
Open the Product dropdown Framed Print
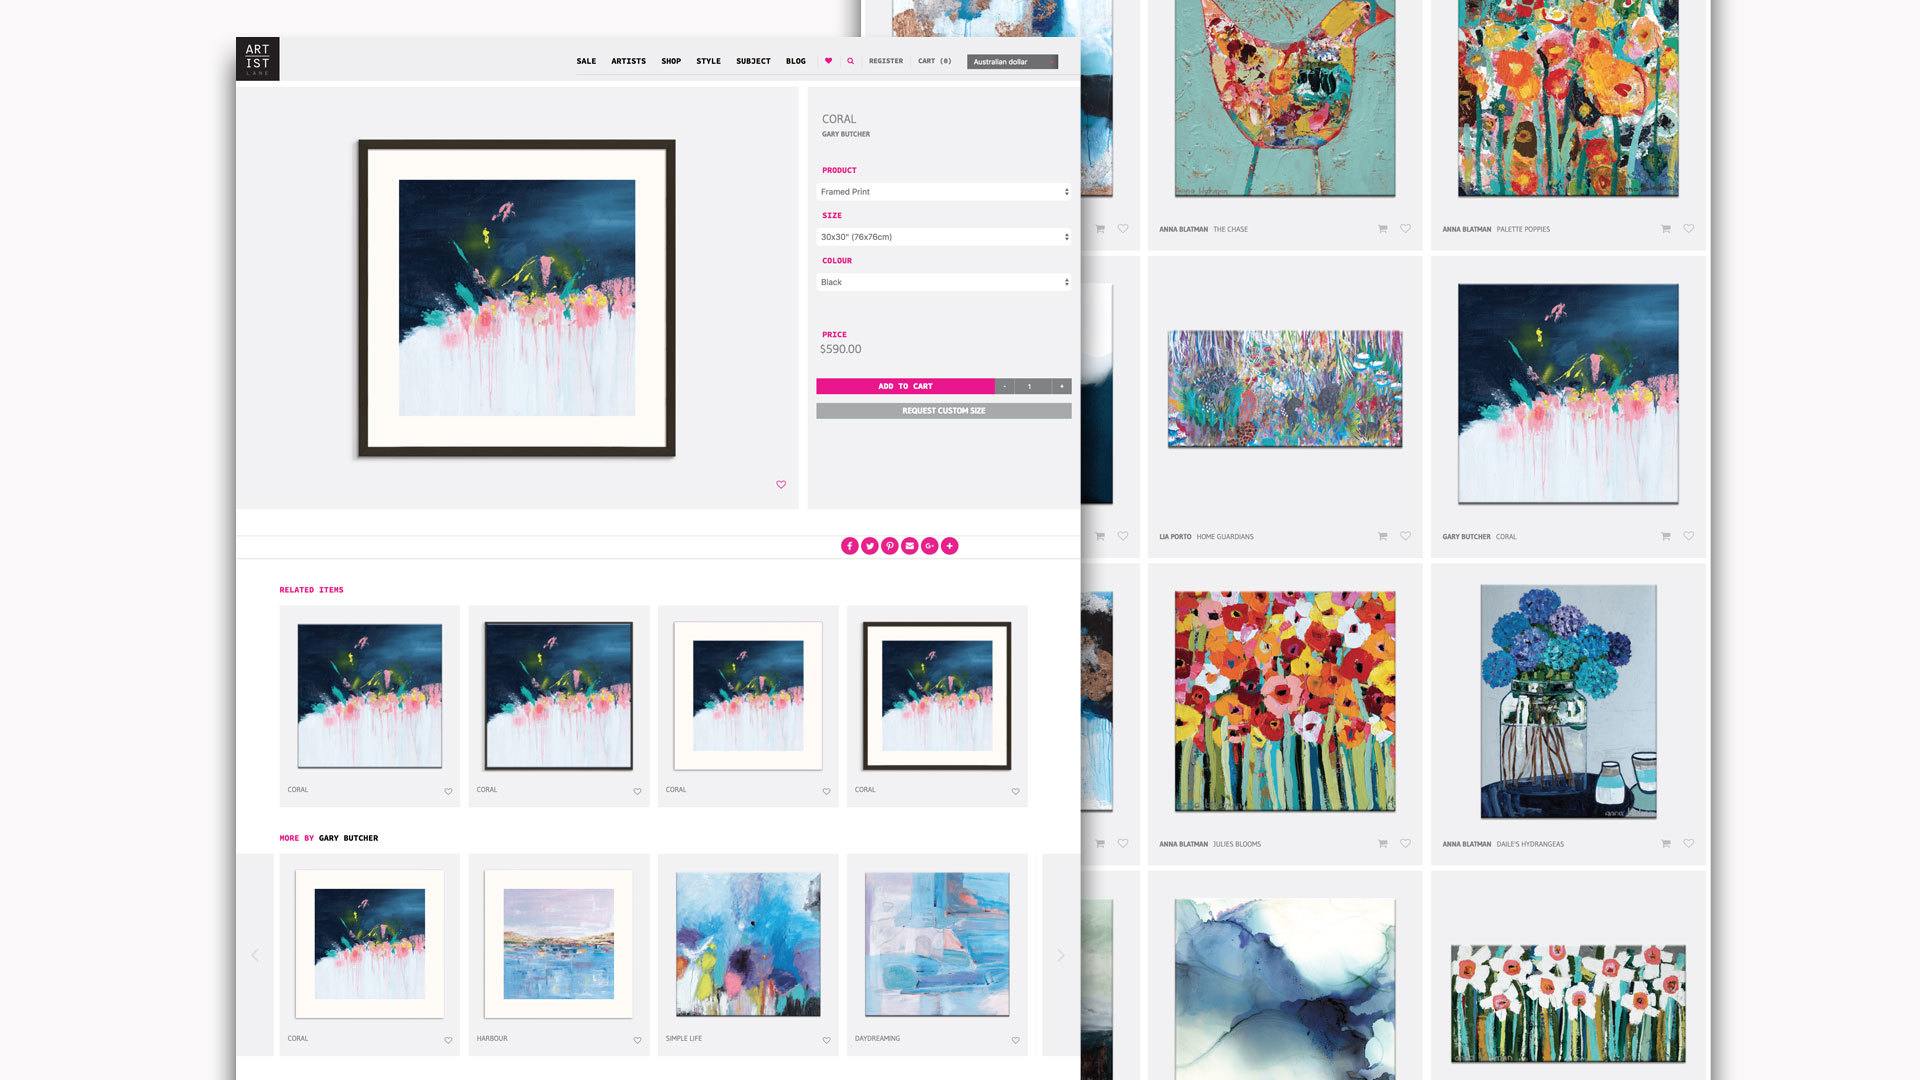coord(943,192)
